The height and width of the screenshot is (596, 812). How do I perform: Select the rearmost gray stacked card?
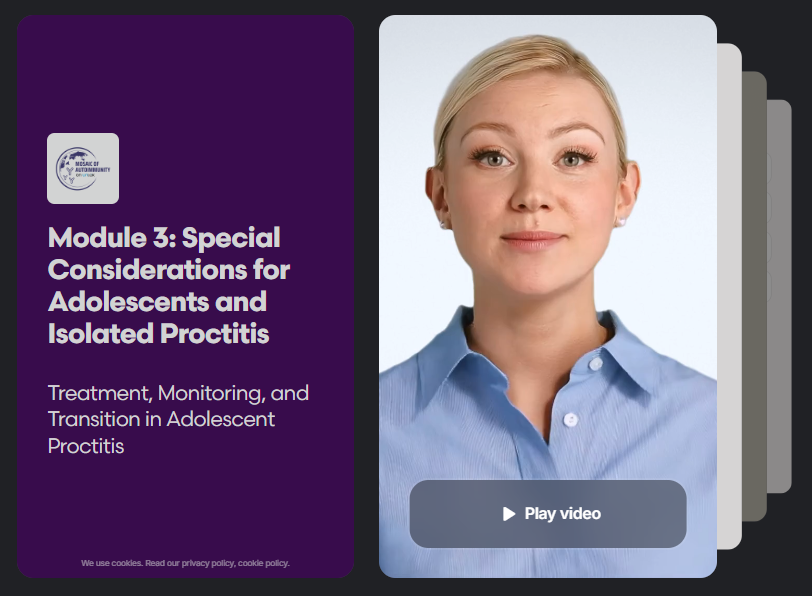click(779, 295)
